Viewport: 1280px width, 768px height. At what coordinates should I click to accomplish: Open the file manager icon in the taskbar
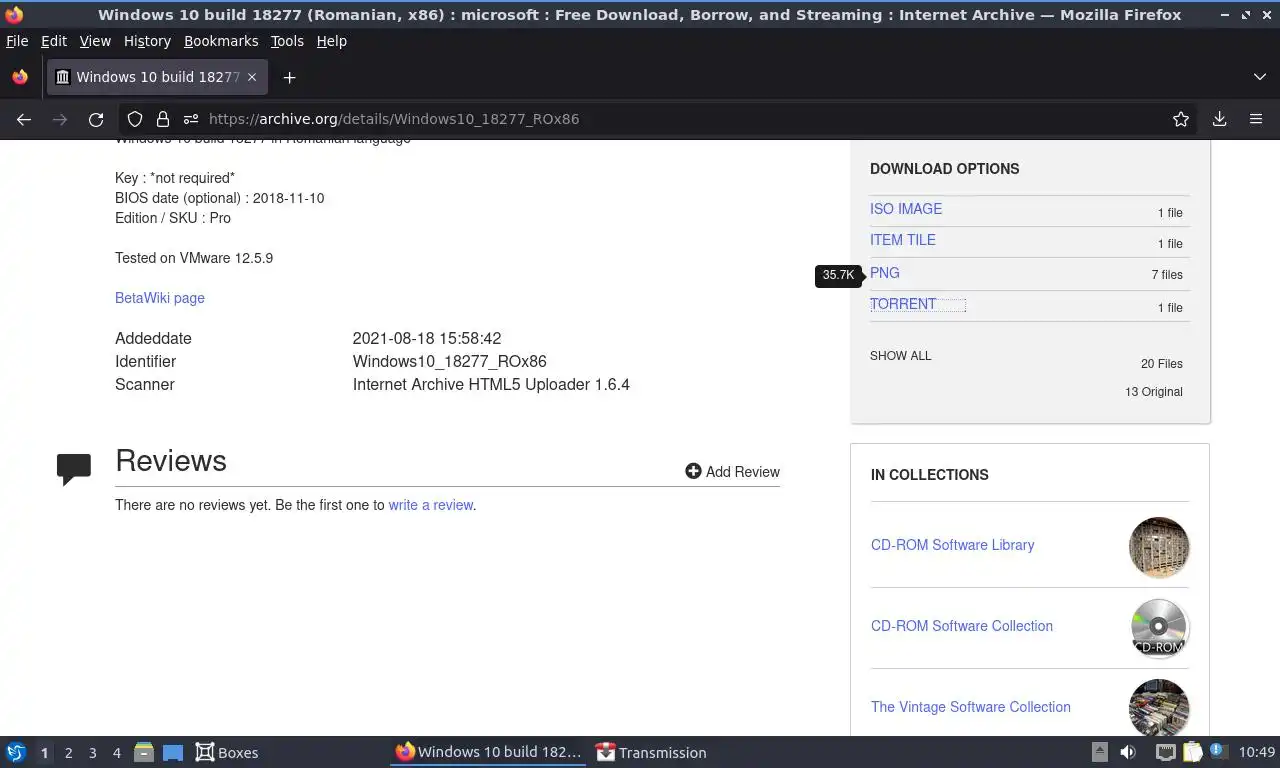[x=144, y=752]
